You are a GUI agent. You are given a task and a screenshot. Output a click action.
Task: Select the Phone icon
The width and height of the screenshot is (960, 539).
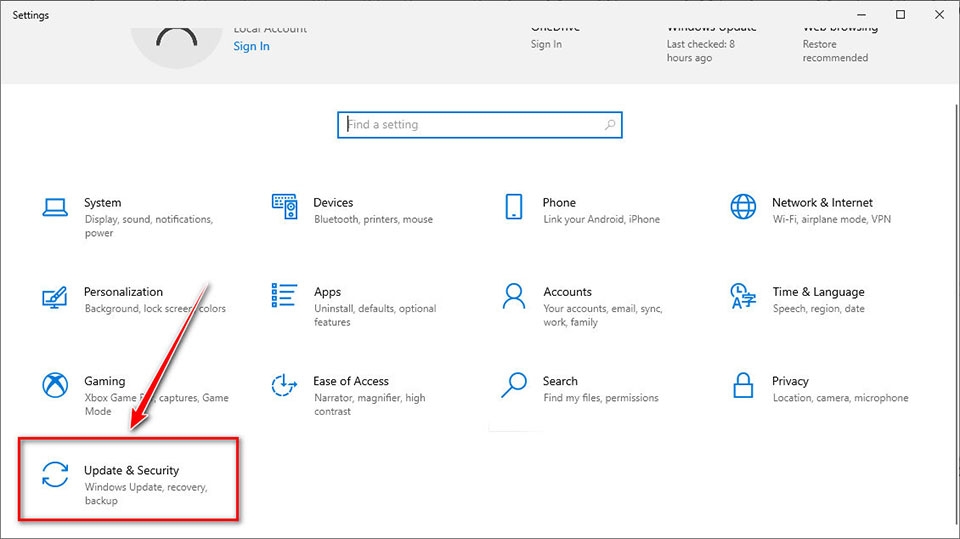click(514, 206)
